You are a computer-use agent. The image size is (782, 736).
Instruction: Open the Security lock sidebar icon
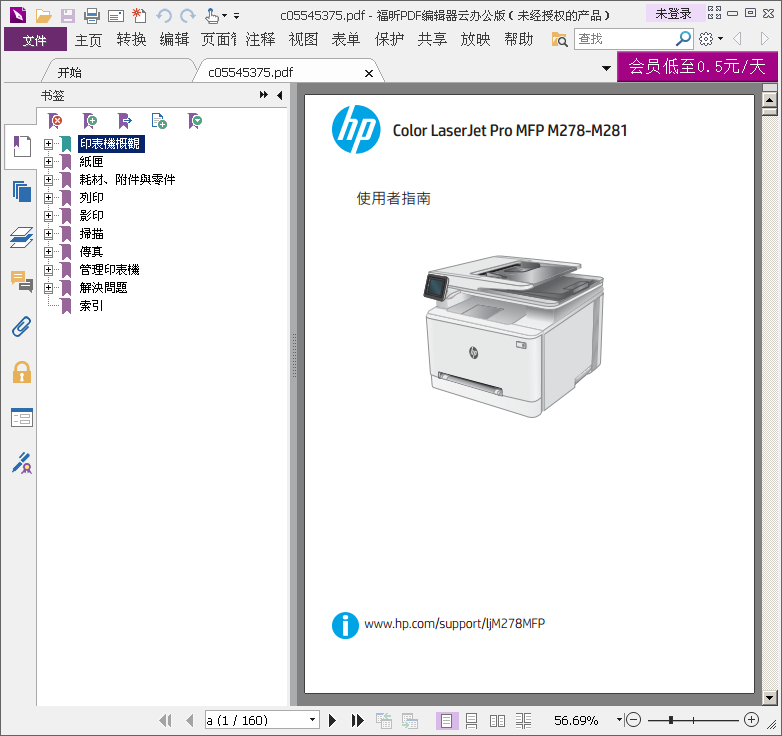(21, 372)
